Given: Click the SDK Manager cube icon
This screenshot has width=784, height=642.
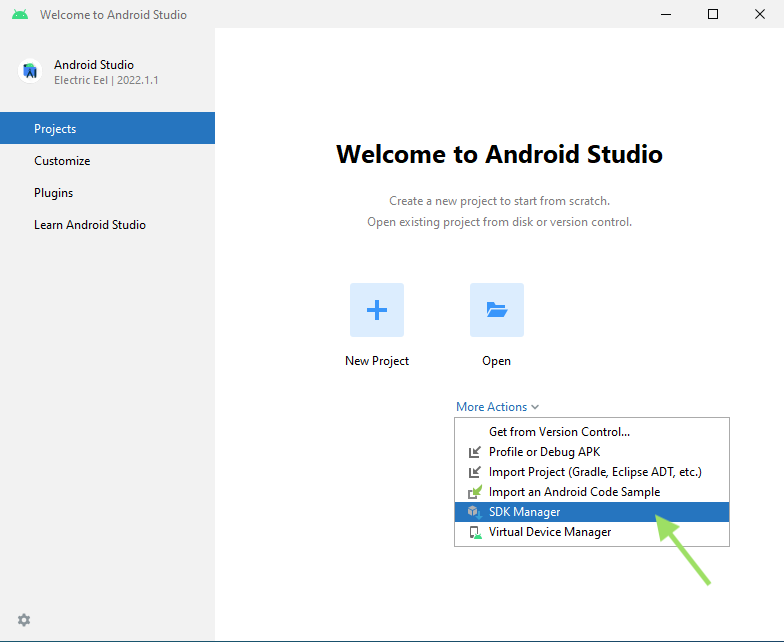Looking at the screenshot, I should pos(474,512).
